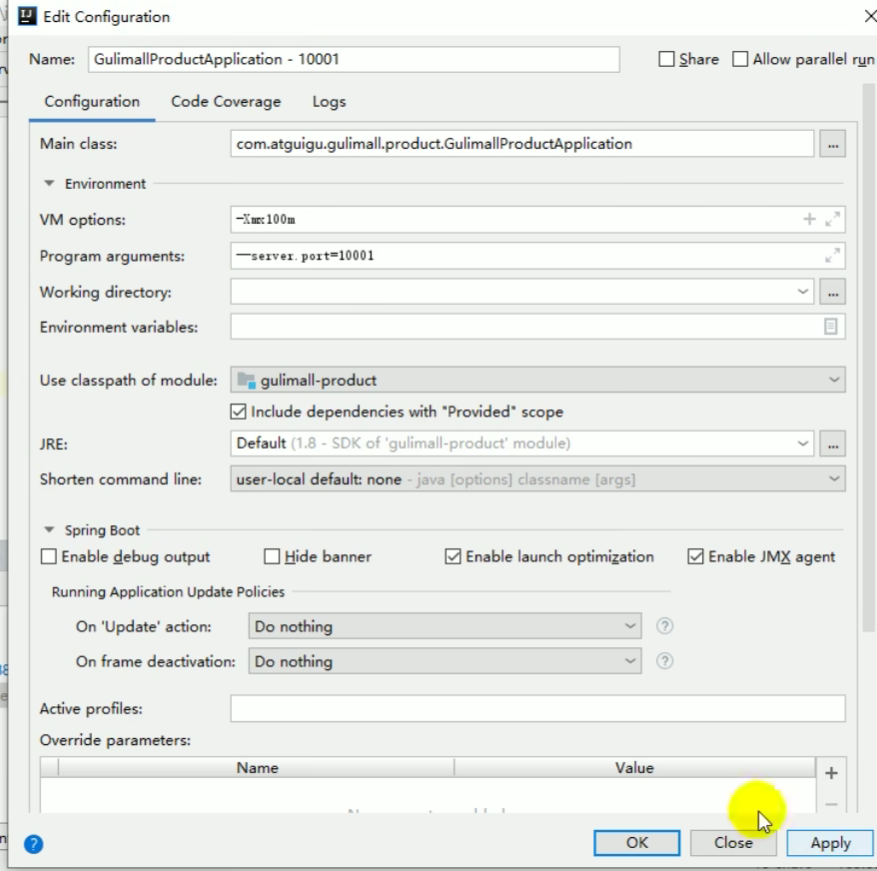
Task: Close the Edit Configuration dialog with X
Action: [x=870, y=17]
